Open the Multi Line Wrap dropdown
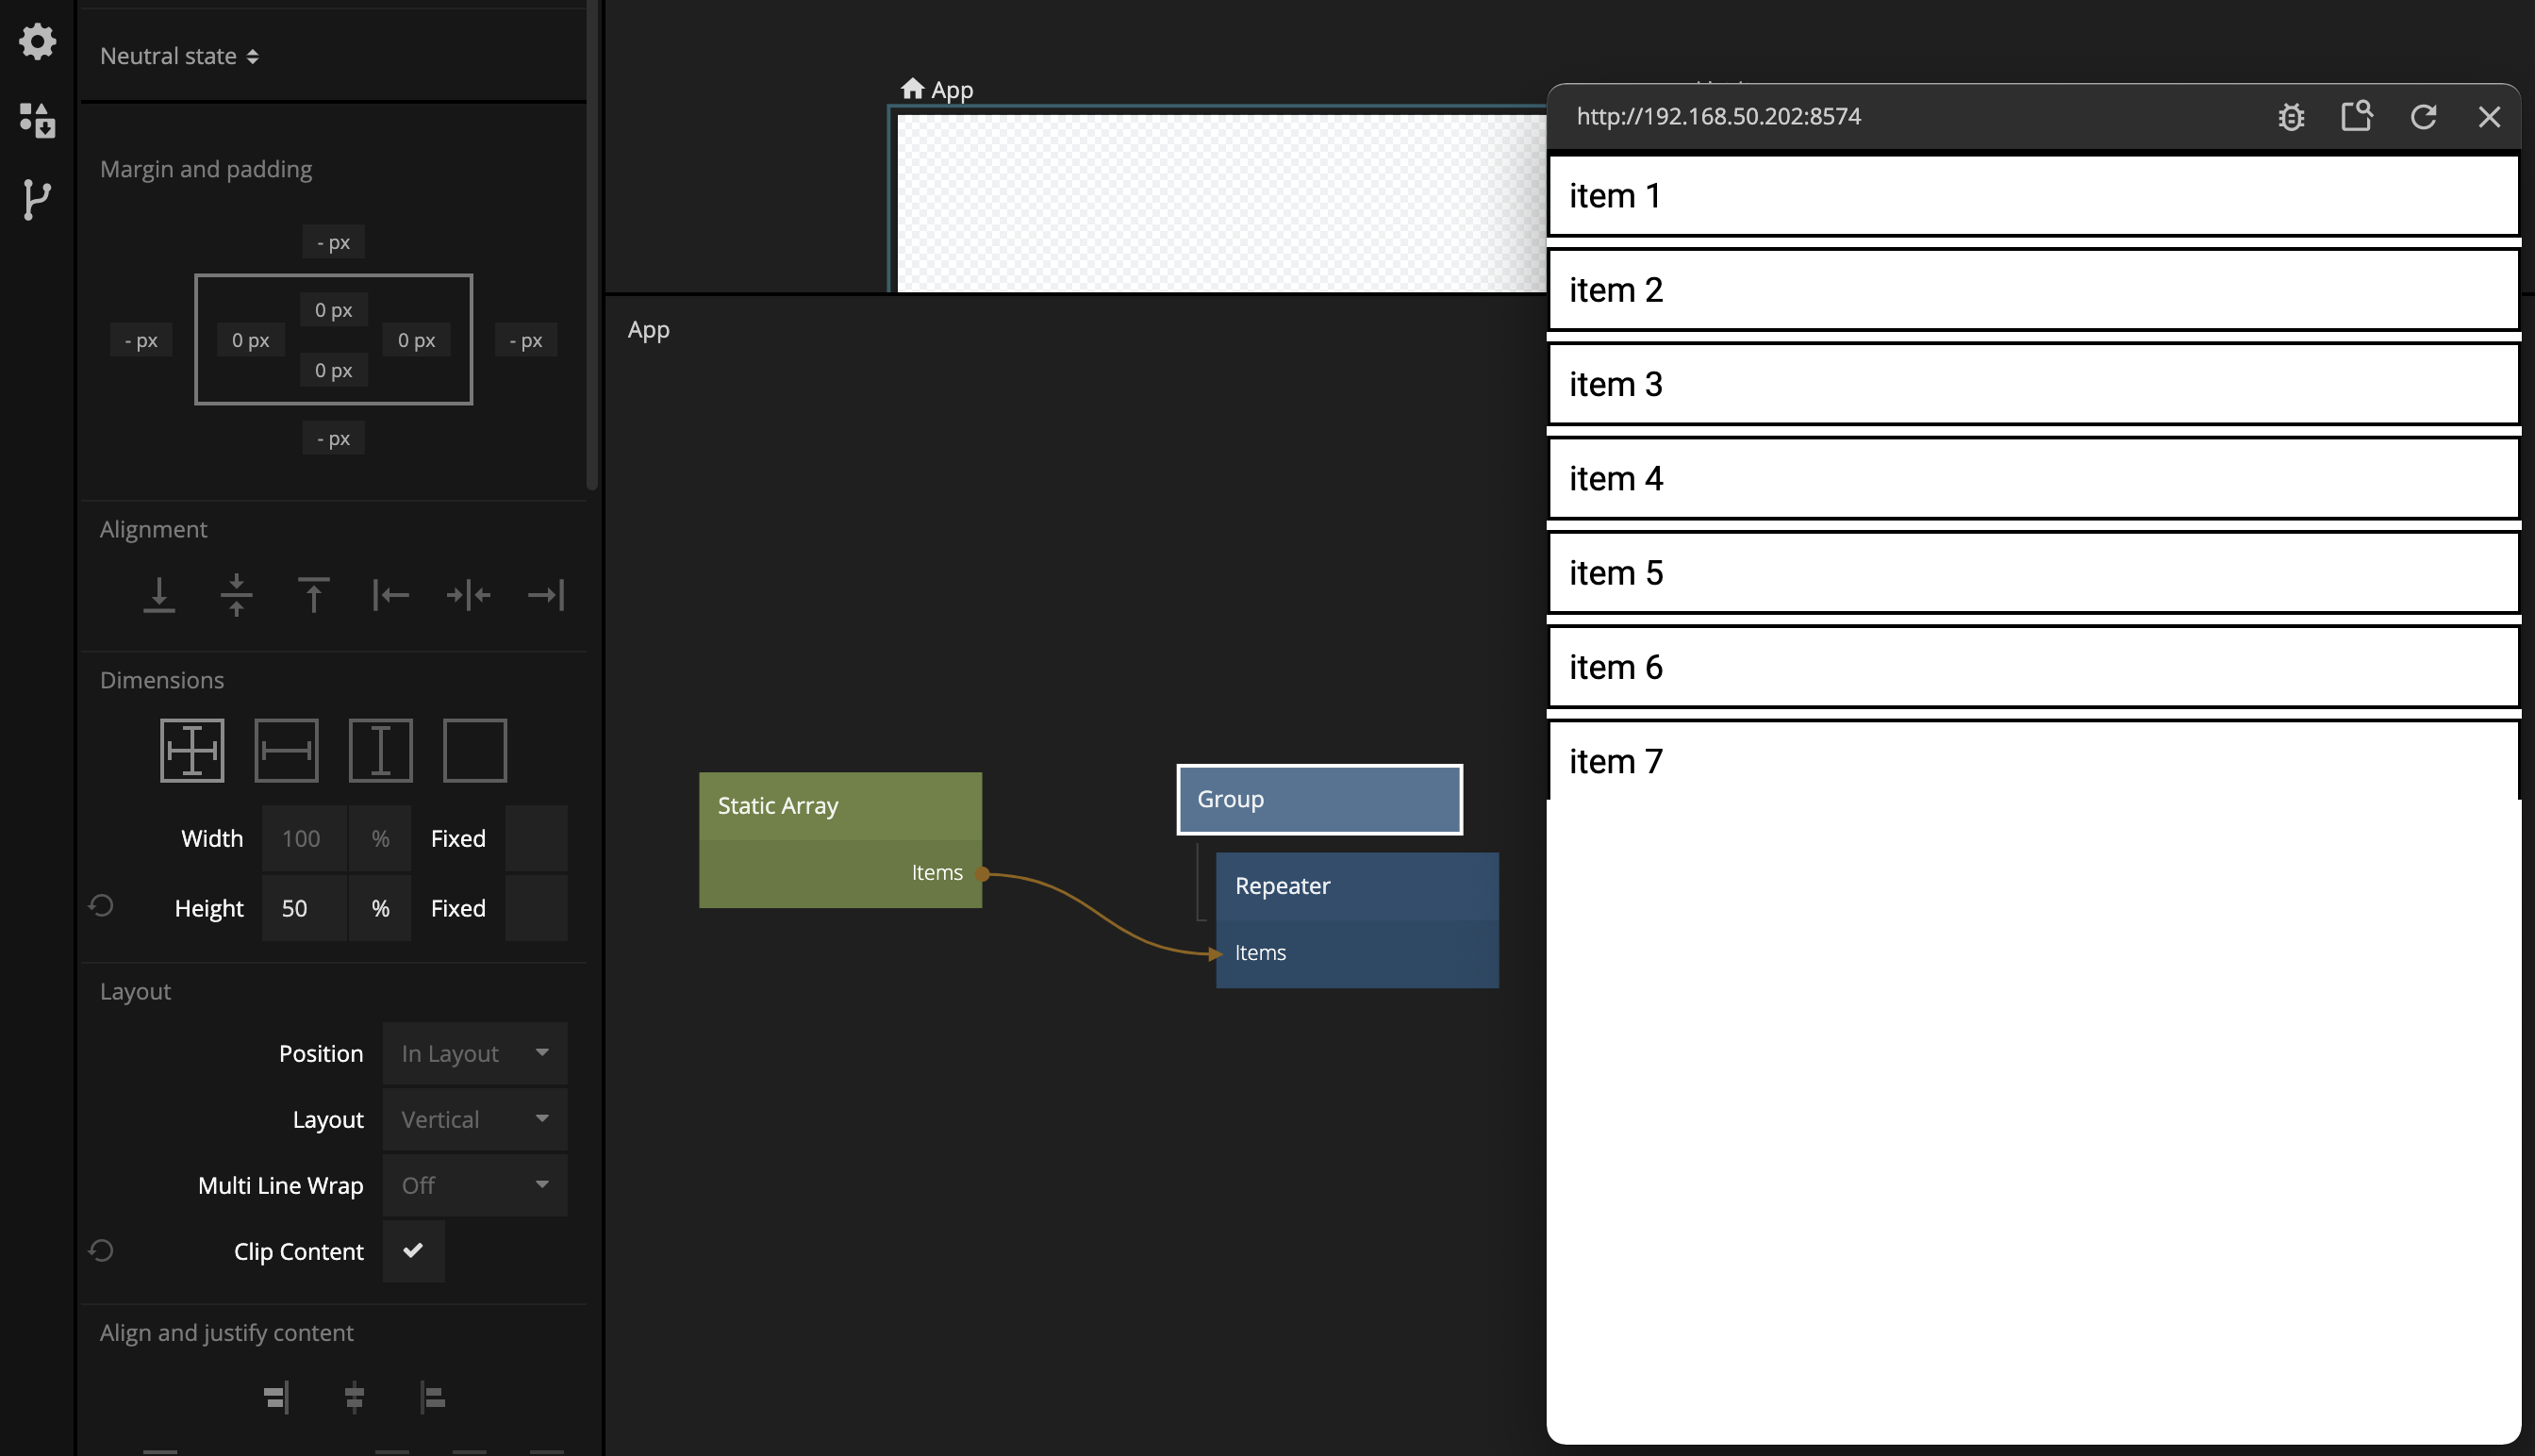Viewport: 2535px width, 1456px height. pyautogui.click(x=474, y=1185)
